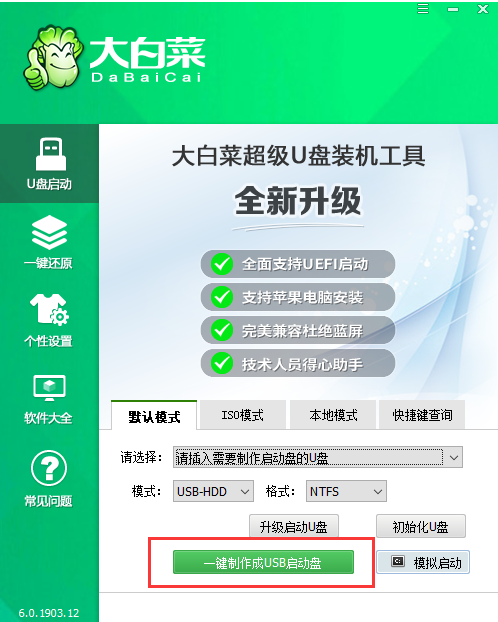Viewport: 498px width, 622px height.
Task: Click the 升级启动U盘 button
Action: coord(294,526)
